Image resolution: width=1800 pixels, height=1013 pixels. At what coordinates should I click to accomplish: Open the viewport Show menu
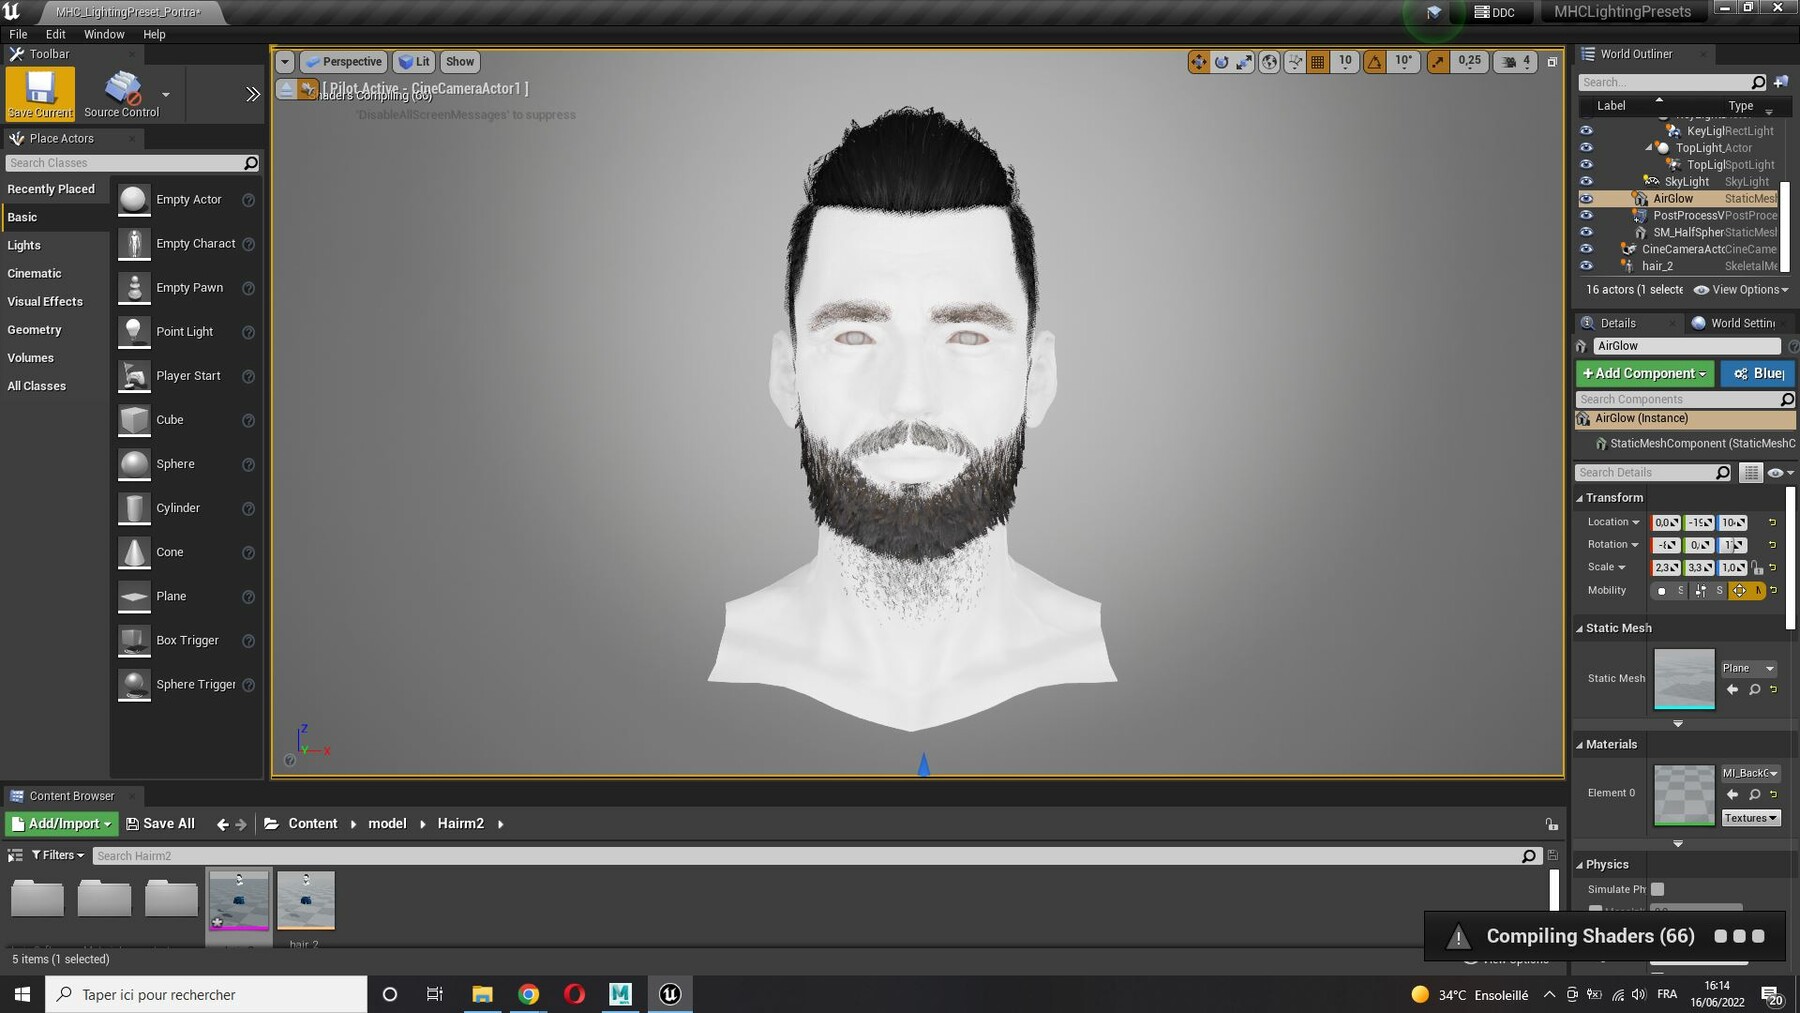click(x=460, y=62)
